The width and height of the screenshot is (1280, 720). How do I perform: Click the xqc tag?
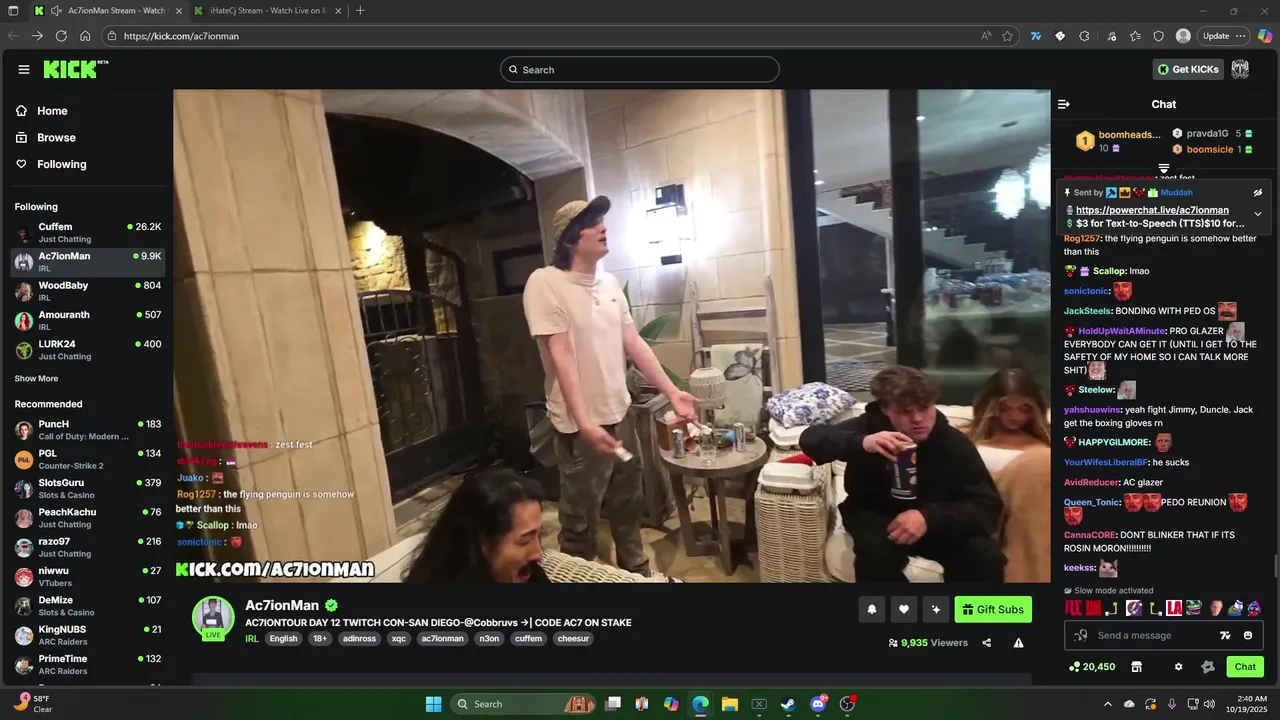point(399,638)
